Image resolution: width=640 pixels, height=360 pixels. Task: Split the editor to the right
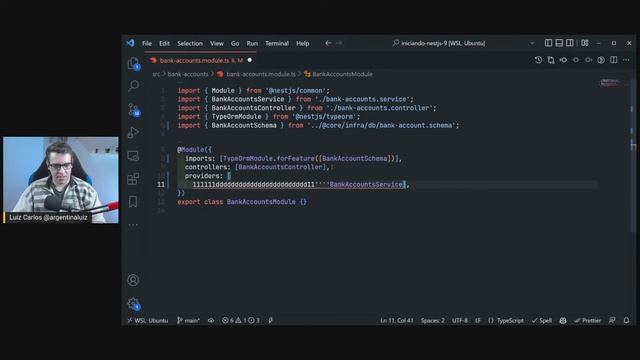point(613,60)
